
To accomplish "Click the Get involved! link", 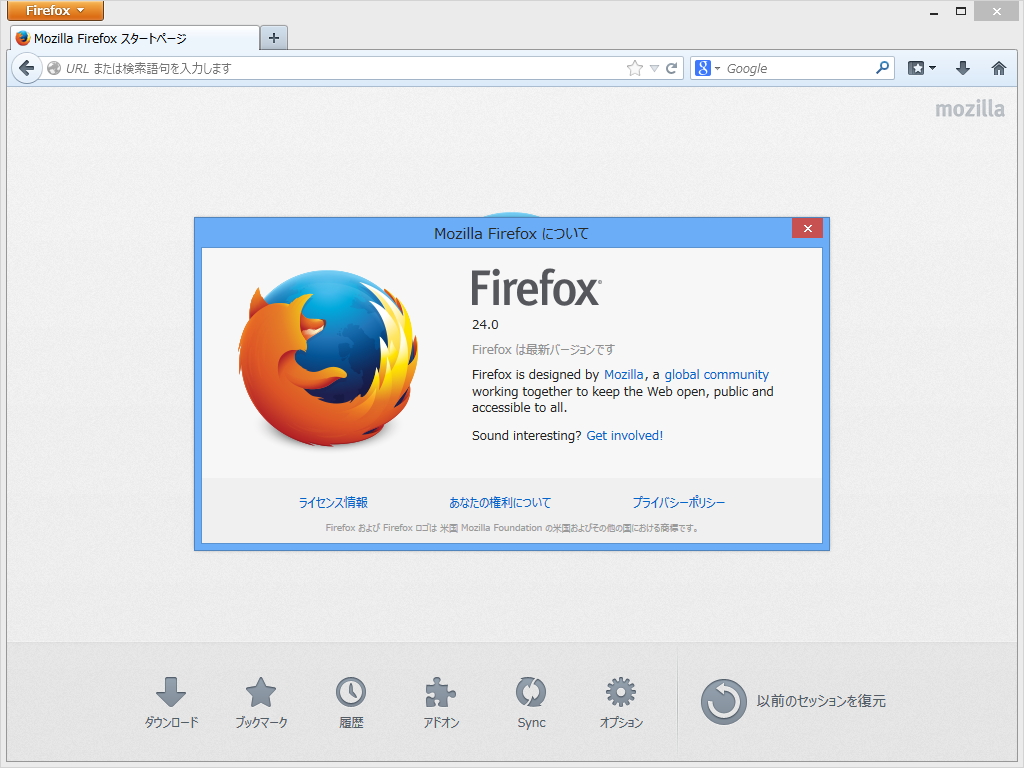I will 624,435.
